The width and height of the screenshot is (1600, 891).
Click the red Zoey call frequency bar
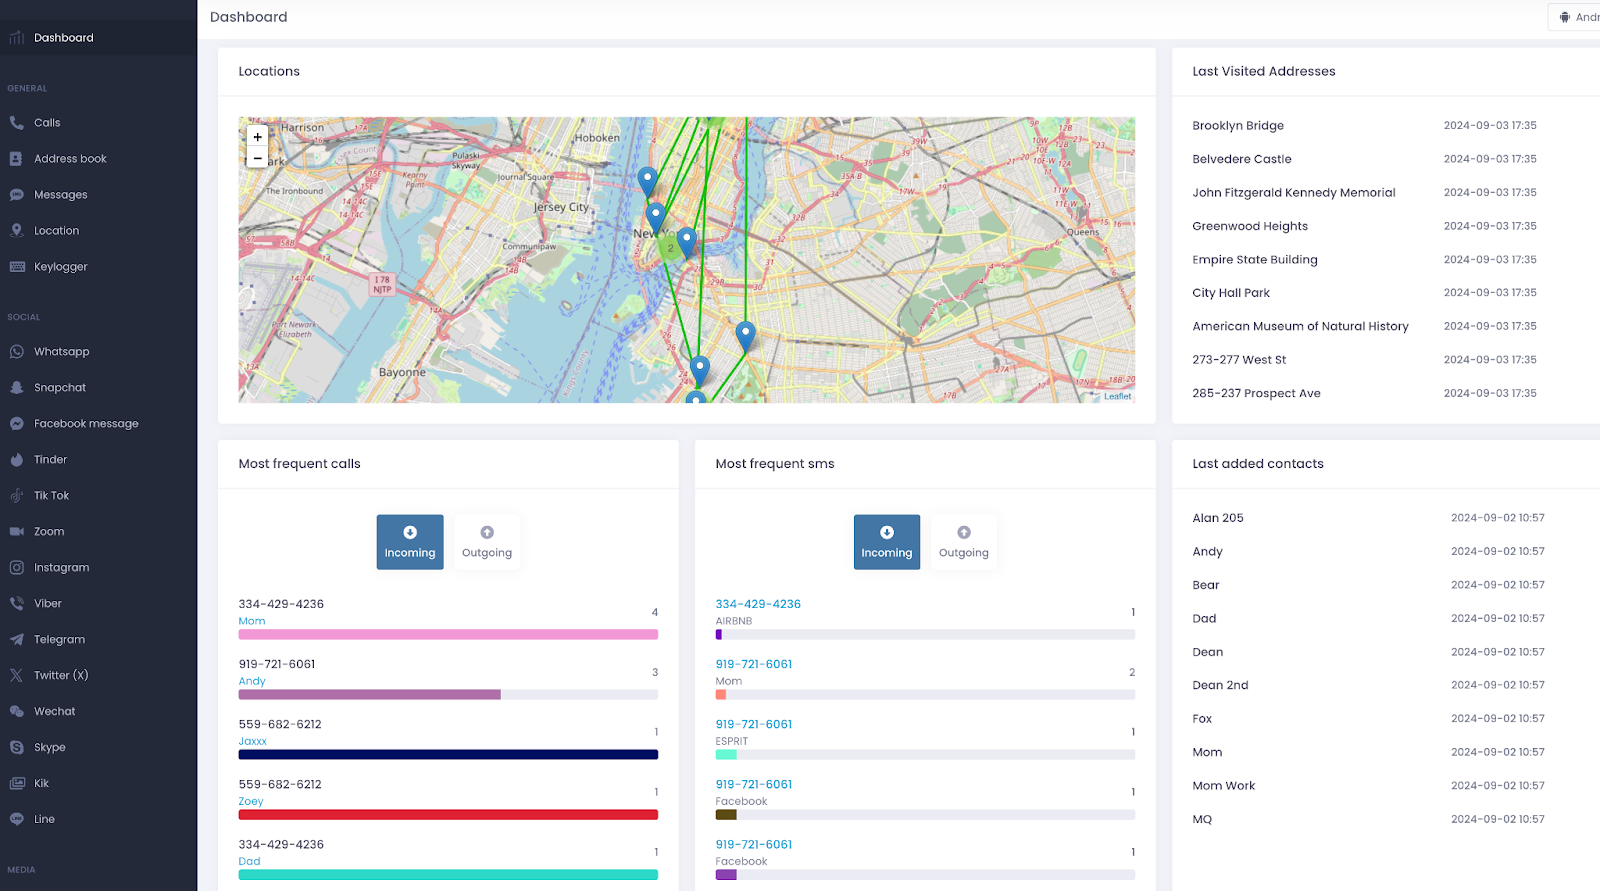click(x=448, y=814)
